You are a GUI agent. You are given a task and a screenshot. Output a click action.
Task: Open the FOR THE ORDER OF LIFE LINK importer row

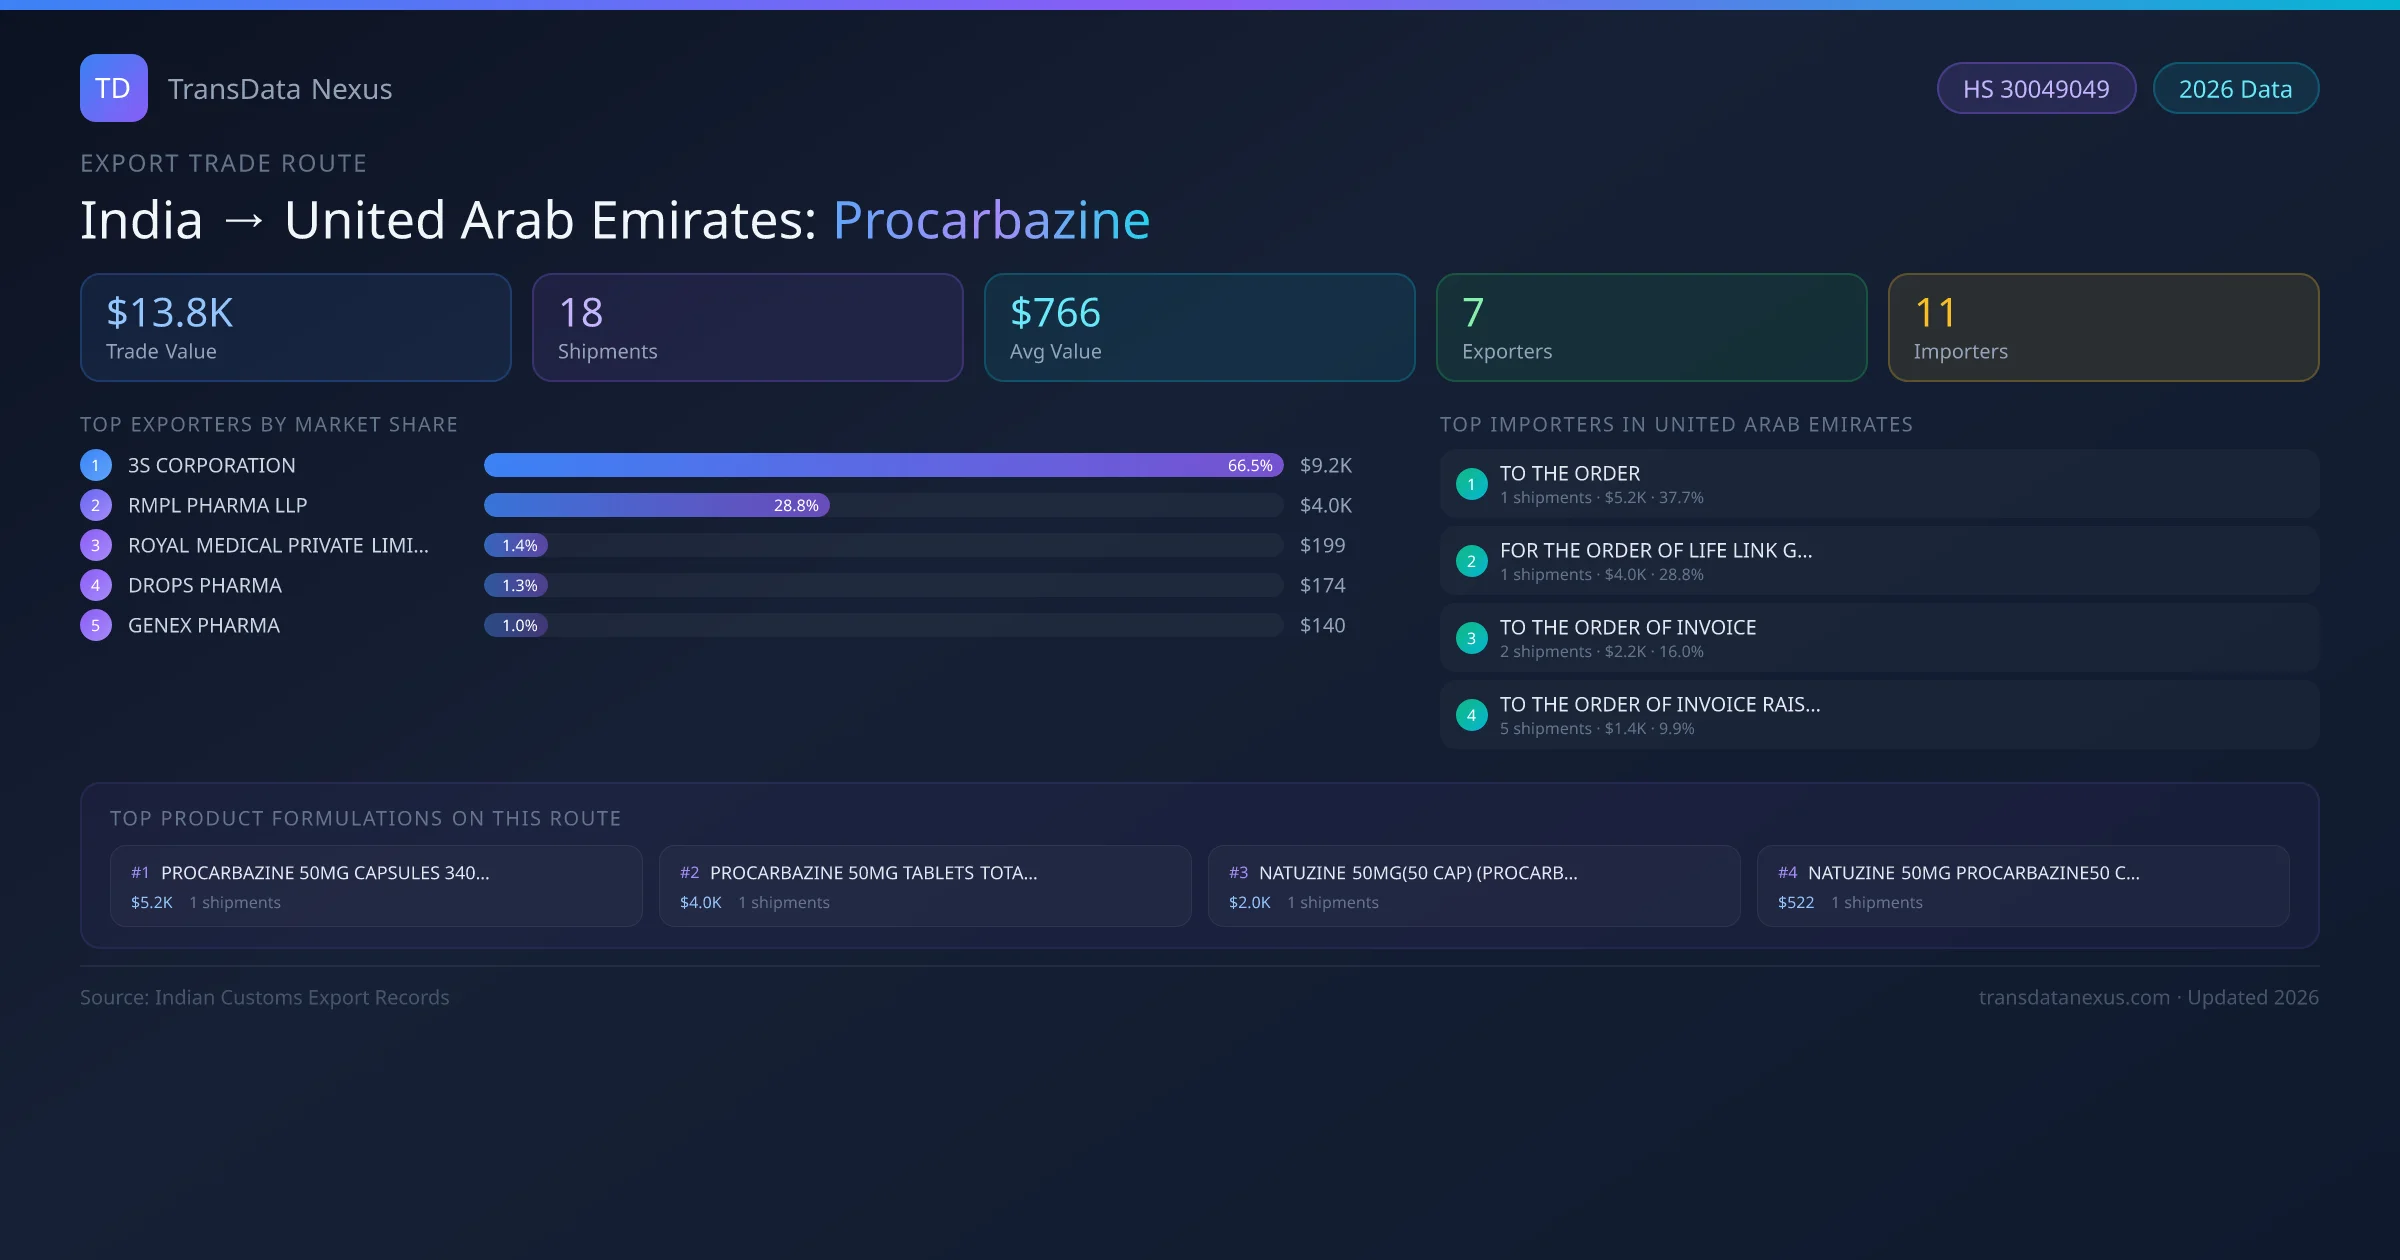click(x=1878, y=561)
